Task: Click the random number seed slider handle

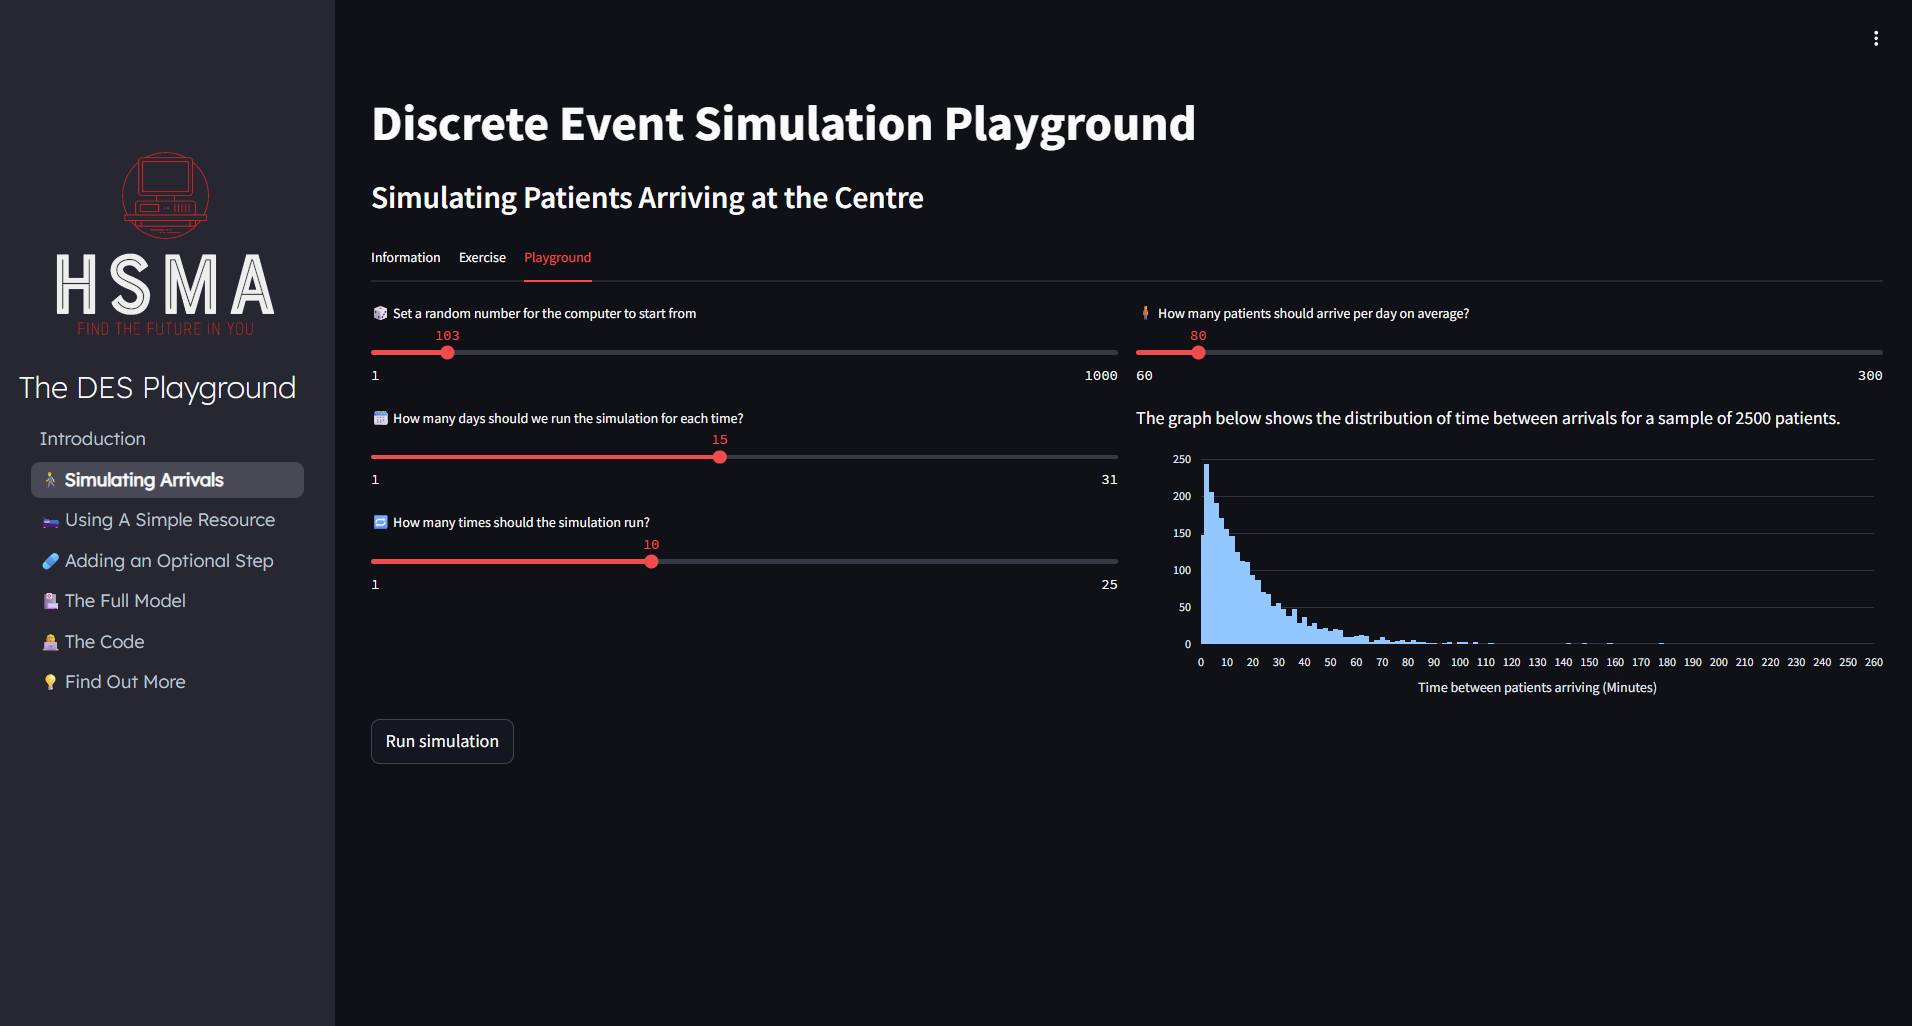Action: click(x=448, y=353)
